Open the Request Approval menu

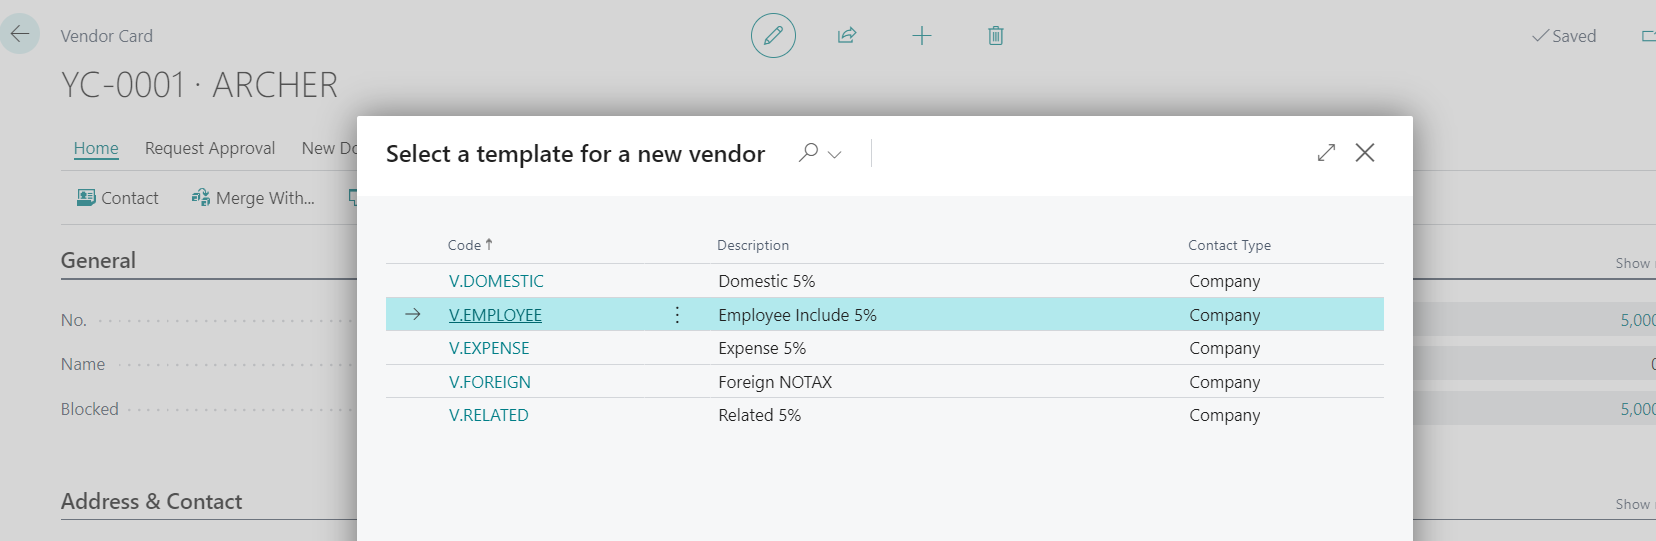click(210, 148)
